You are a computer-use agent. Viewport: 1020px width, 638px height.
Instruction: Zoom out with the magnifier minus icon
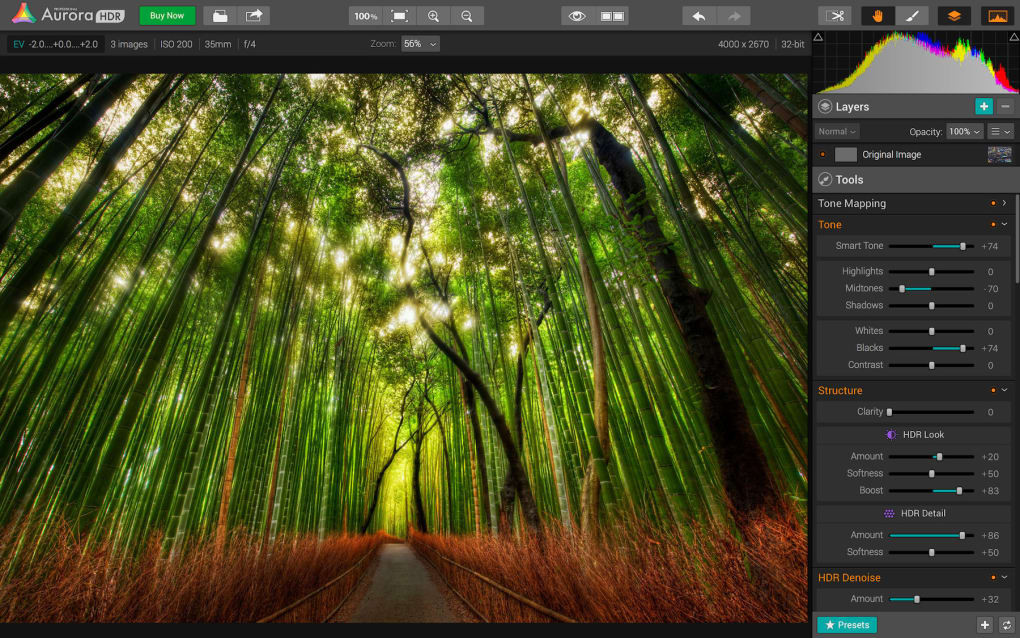click(x=466, y=16)
